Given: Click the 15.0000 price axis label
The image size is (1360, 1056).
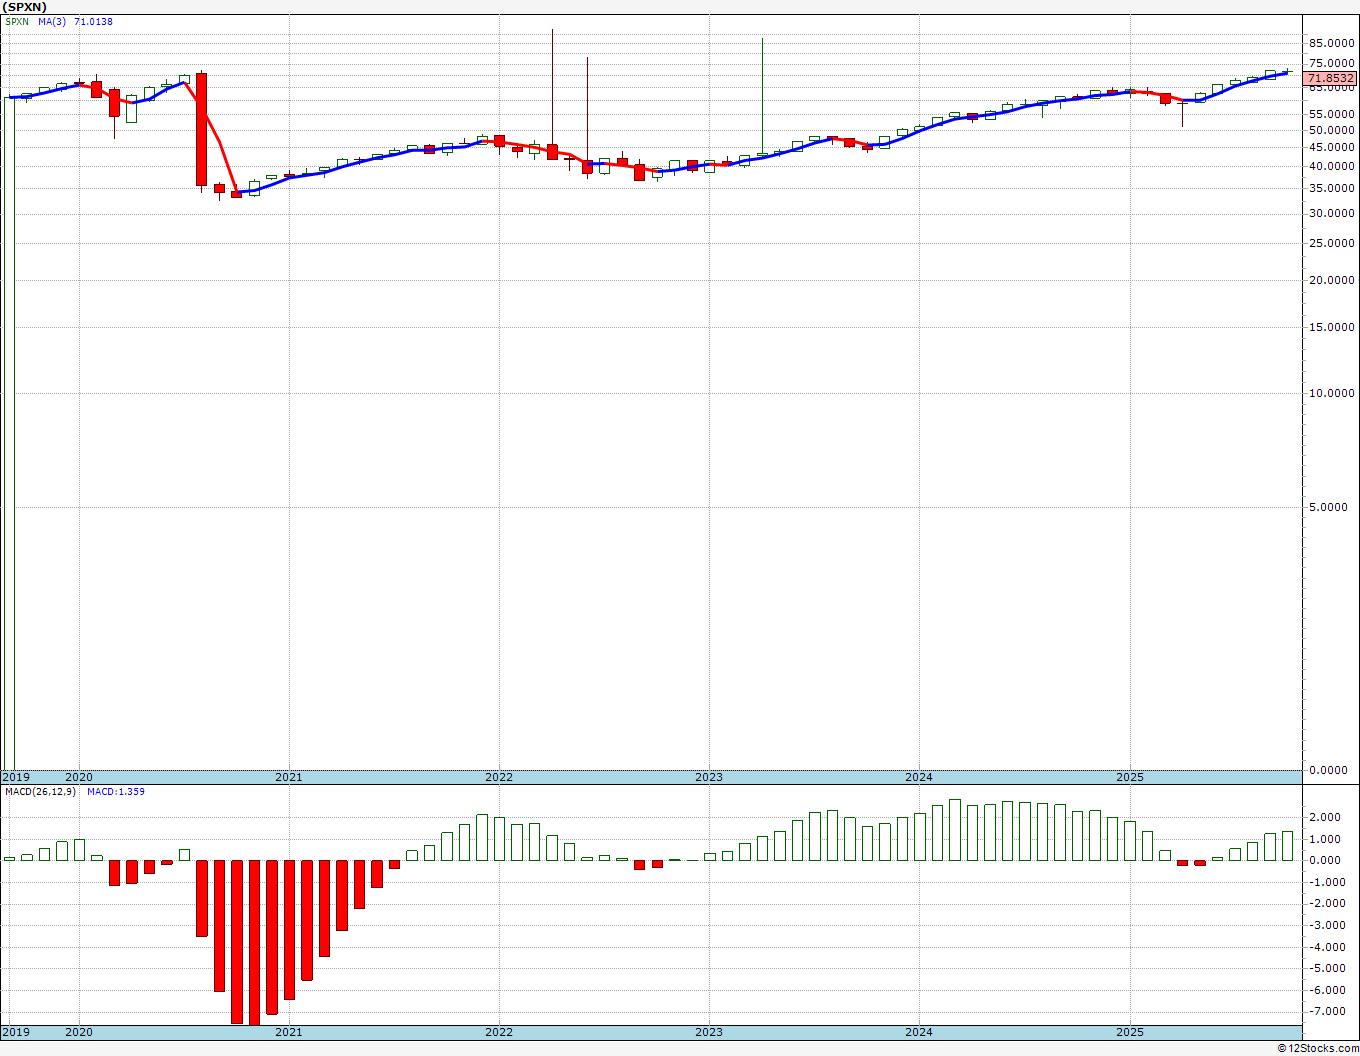Looking at the screenshot, I should pos(1331,327).
